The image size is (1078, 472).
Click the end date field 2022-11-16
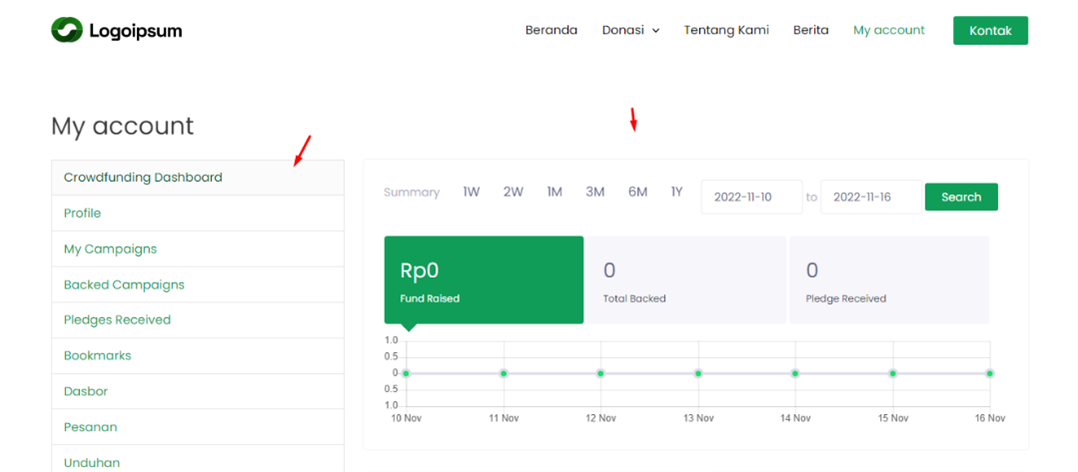click(x=870, y=197)
